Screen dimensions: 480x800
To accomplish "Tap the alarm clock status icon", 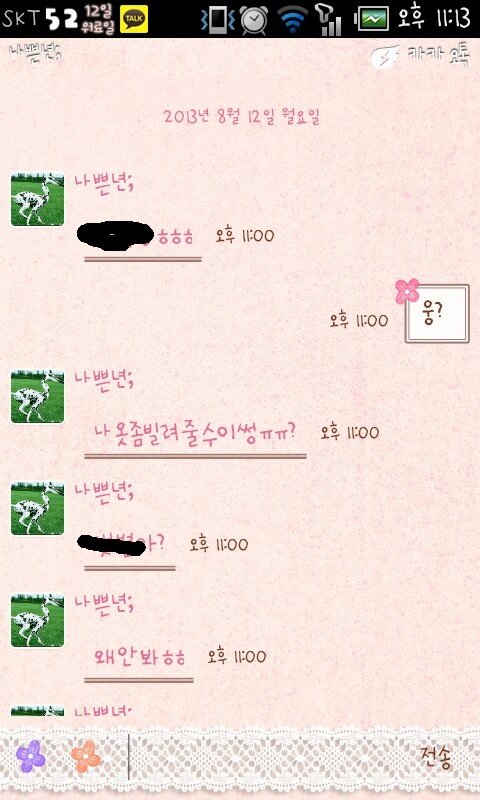I will pyautogui.click(x=254, y=19).
